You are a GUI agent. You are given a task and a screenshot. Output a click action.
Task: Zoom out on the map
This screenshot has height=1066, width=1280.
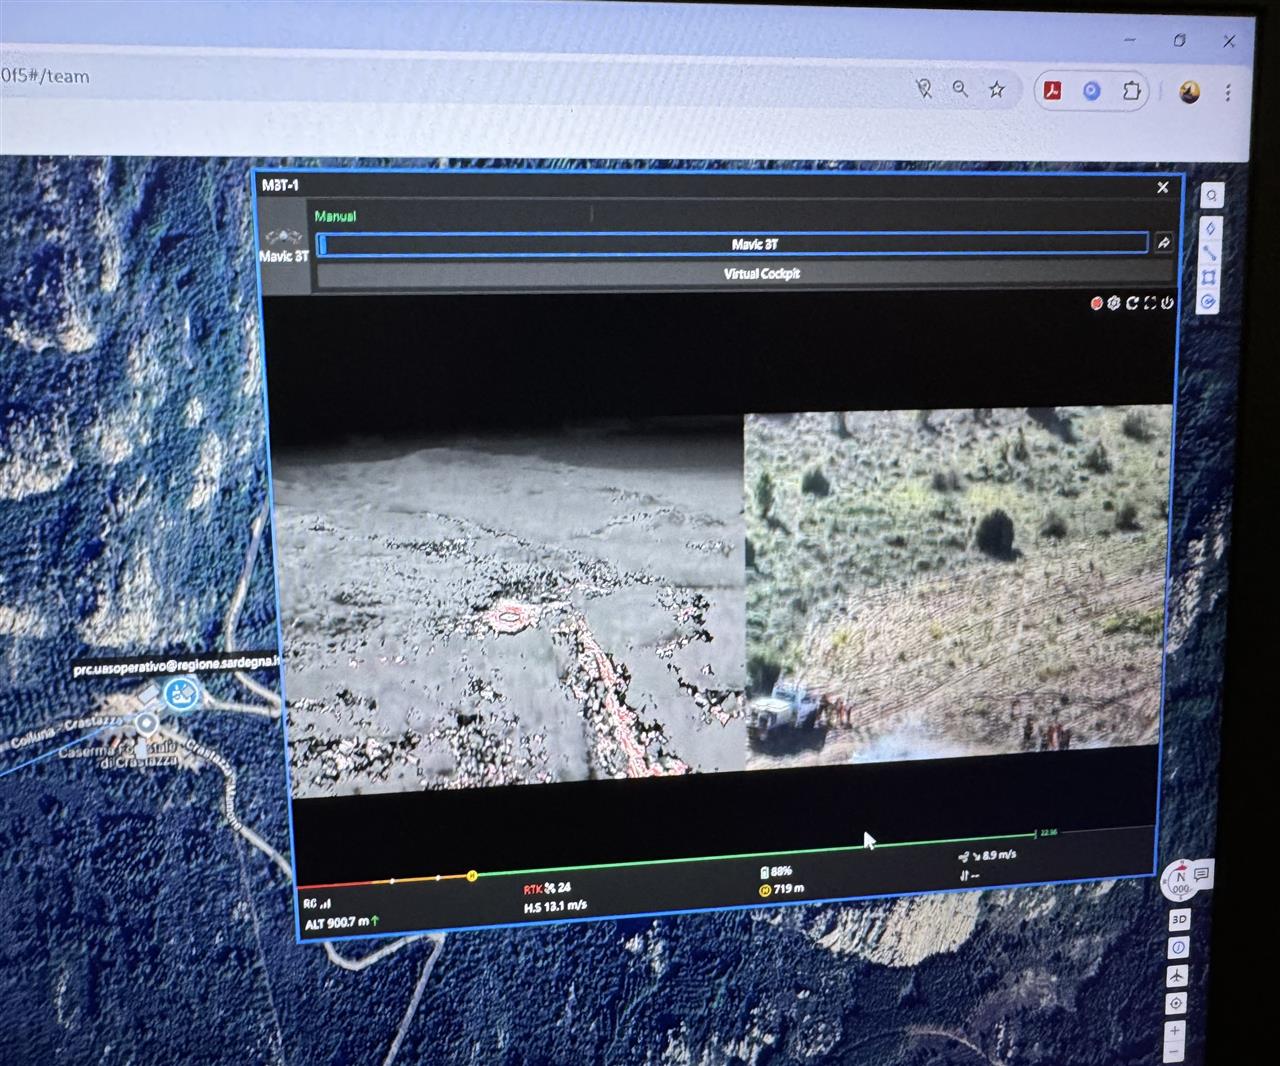1174,1052
